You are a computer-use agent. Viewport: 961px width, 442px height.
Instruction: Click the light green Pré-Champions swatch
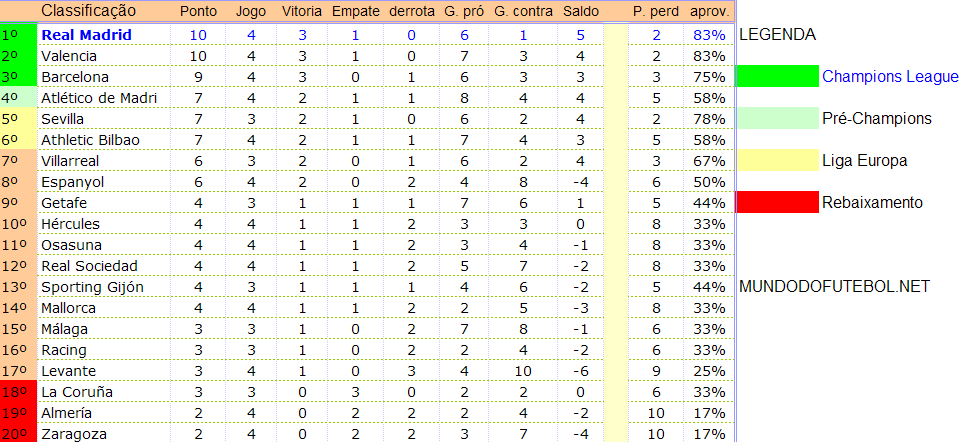(777, 118)
